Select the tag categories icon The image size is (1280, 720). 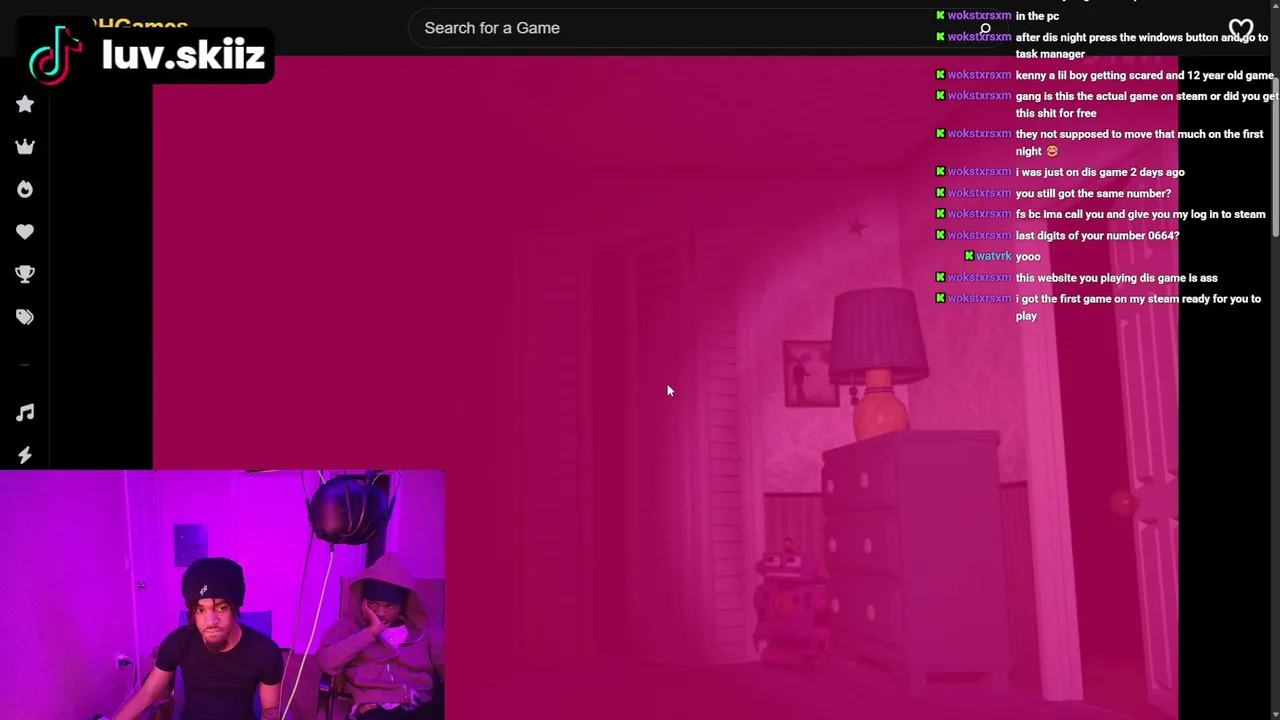(25, 317)
